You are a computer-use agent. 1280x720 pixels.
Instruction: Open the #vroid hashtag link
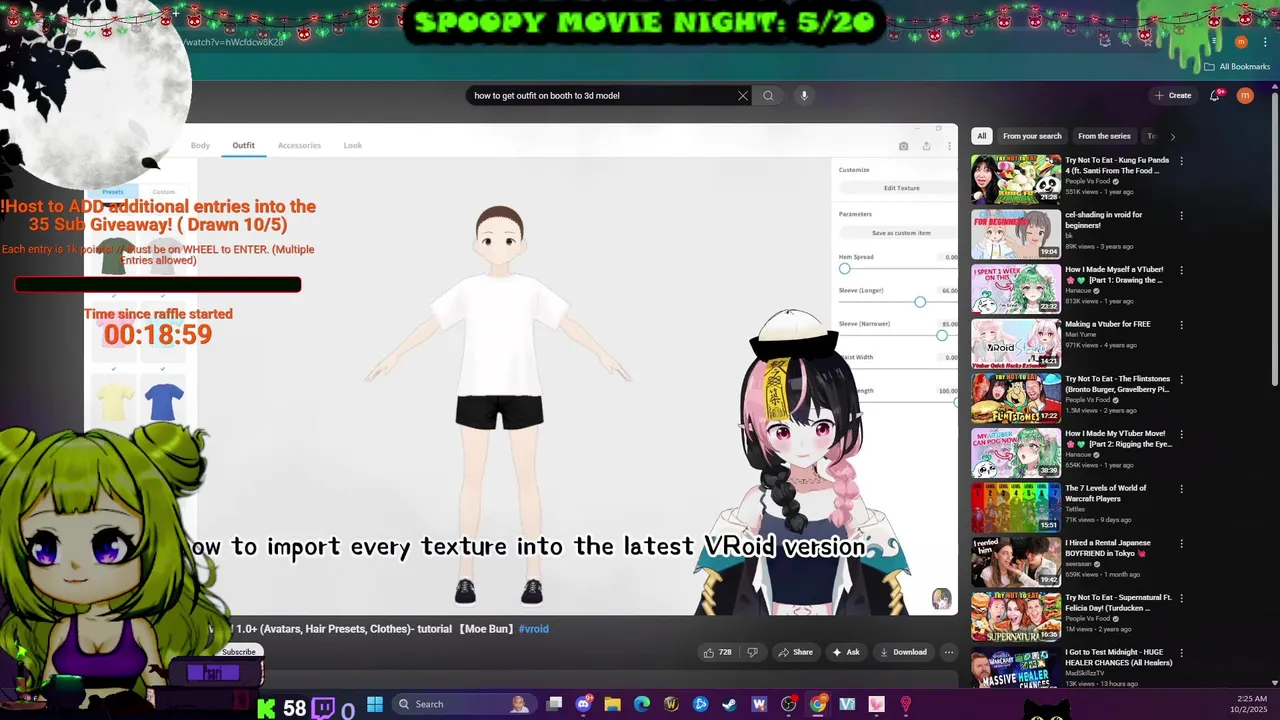tap(534, 629)
